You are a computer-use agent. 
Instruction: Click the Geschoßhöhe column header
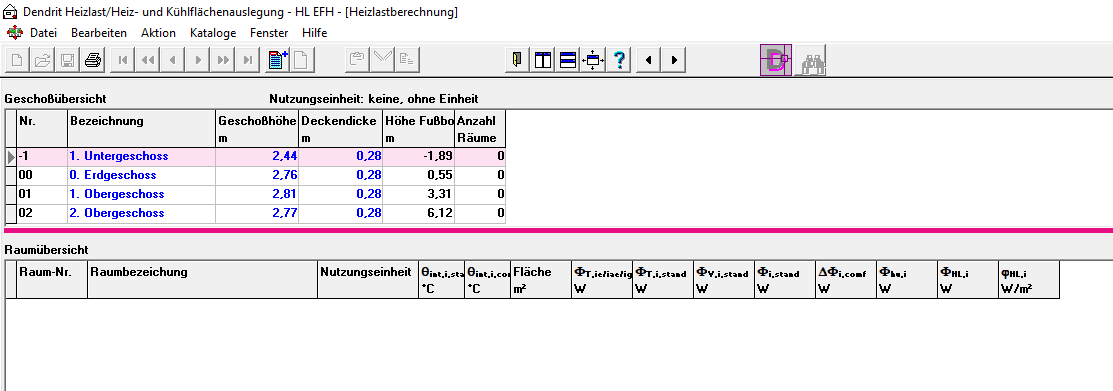(x=257, y=129)
